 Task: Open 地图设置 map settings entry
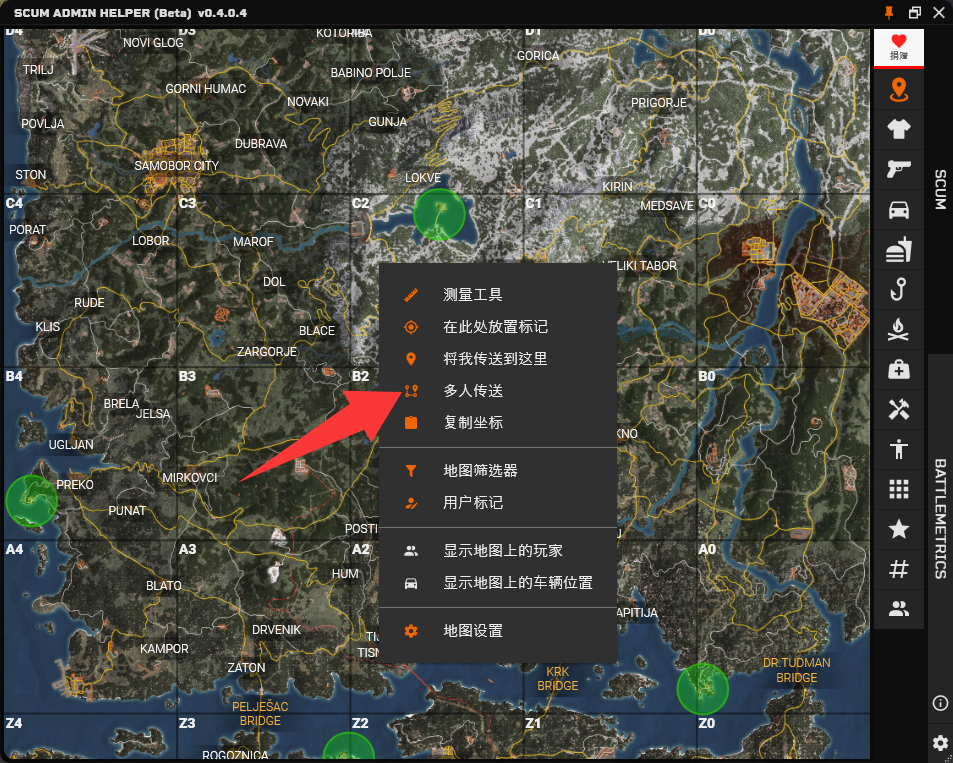tap(498, 631)
